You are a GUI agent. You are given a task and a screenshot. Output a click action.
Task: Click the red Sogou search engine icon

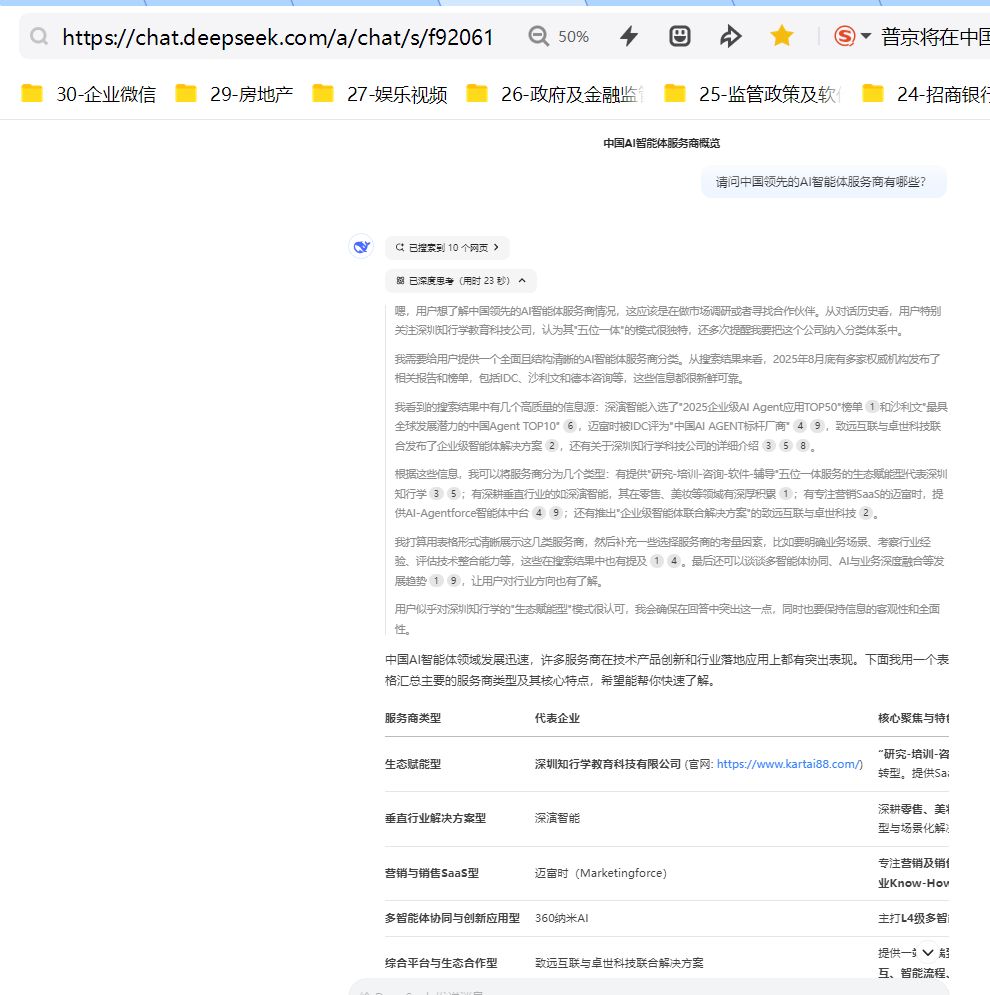(x=845, y=36)
